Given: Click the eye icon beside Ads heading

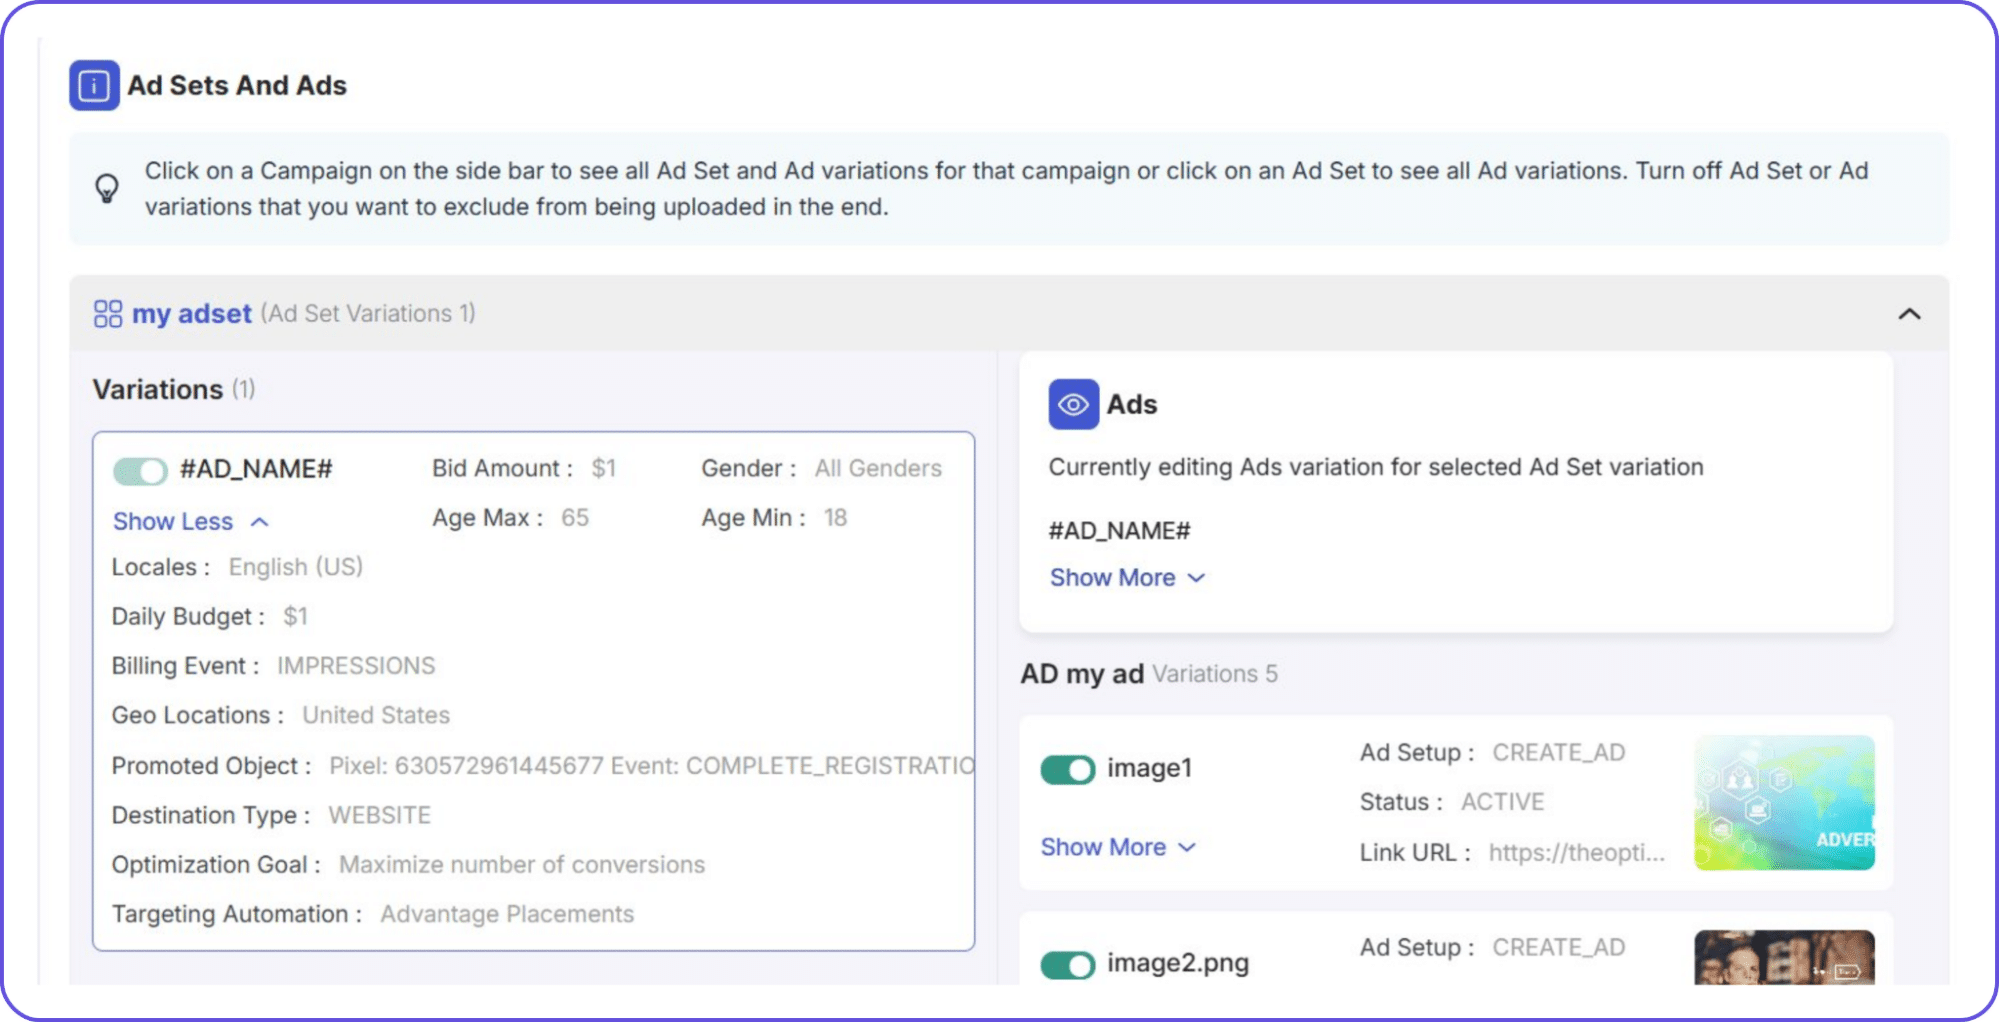Looking at the screenshot, I should point(1073,404).
